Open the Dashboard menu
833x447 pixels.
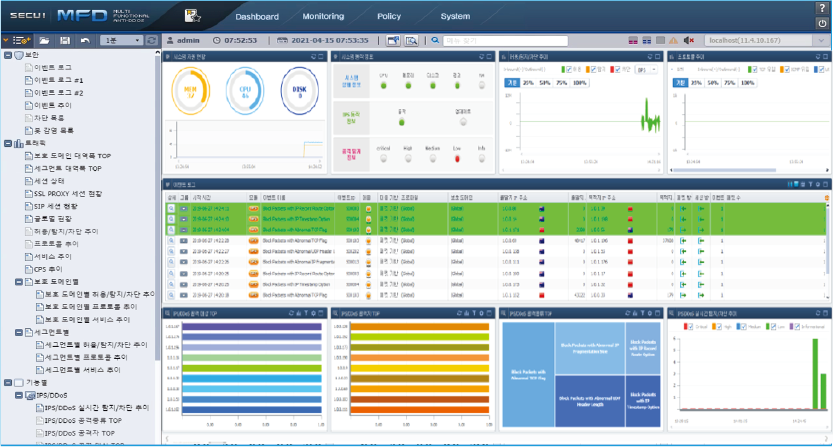257,16
